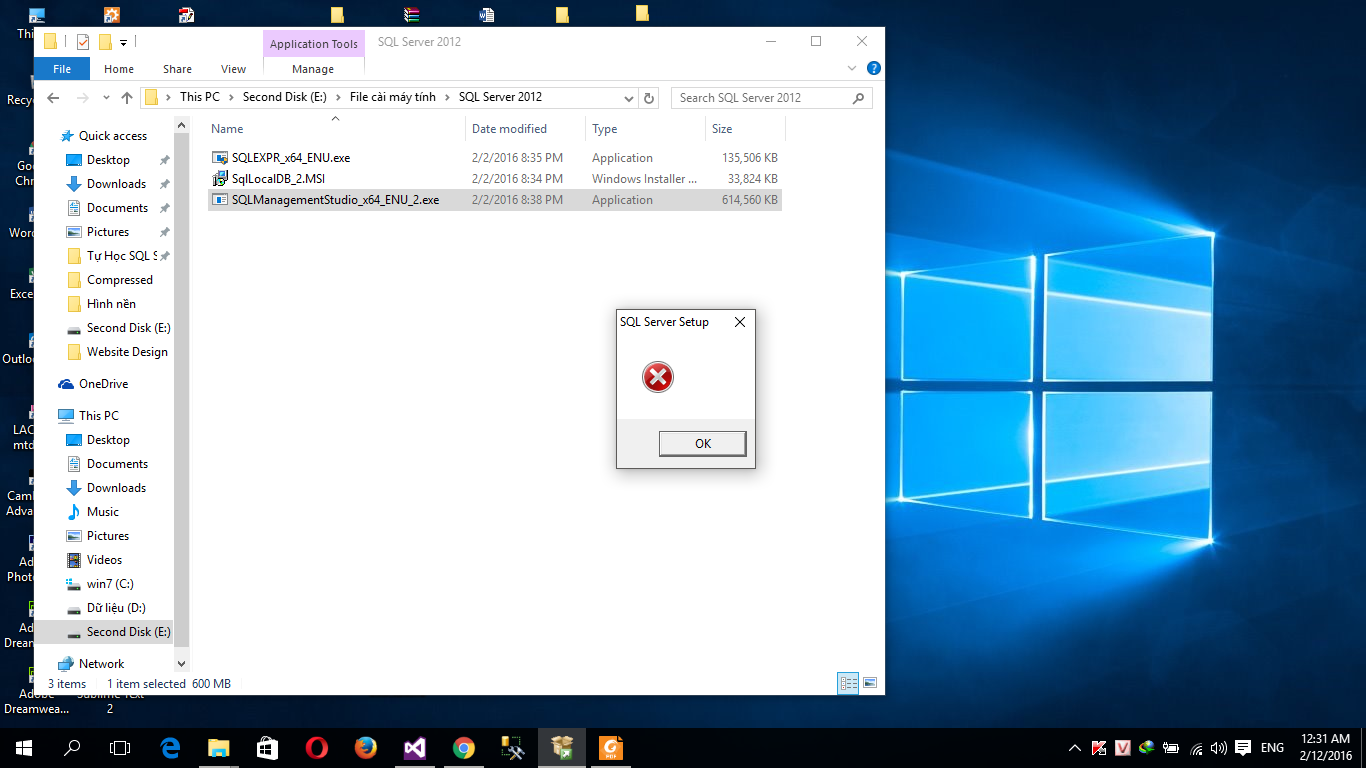1366x768 pixels.
Task: Switch to the Share ribbon tab
Action: tap(177, 69)
